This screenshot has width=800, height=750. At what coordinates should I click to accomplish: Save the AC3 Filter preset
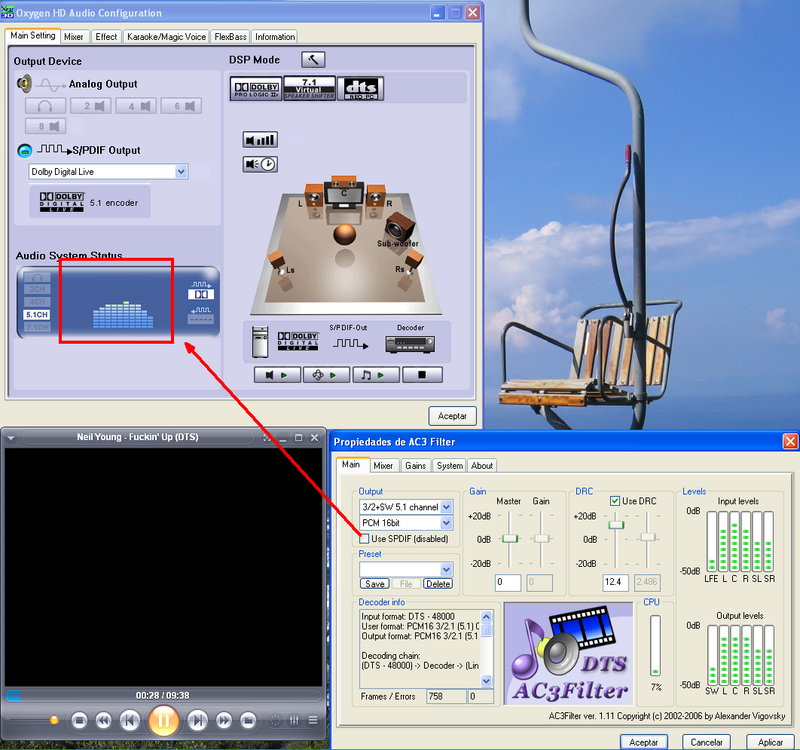point(374,584)
